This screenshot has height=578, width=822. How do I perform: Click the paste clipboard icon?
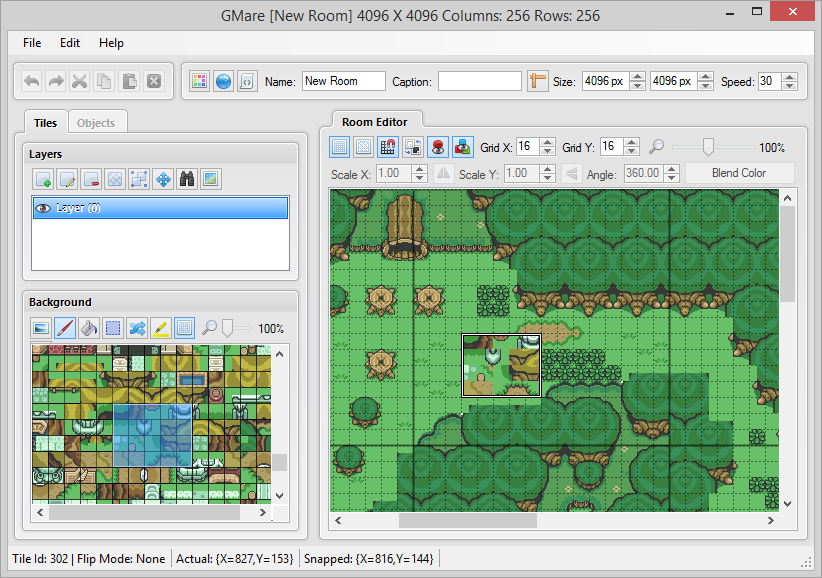(x=129, y=81)
